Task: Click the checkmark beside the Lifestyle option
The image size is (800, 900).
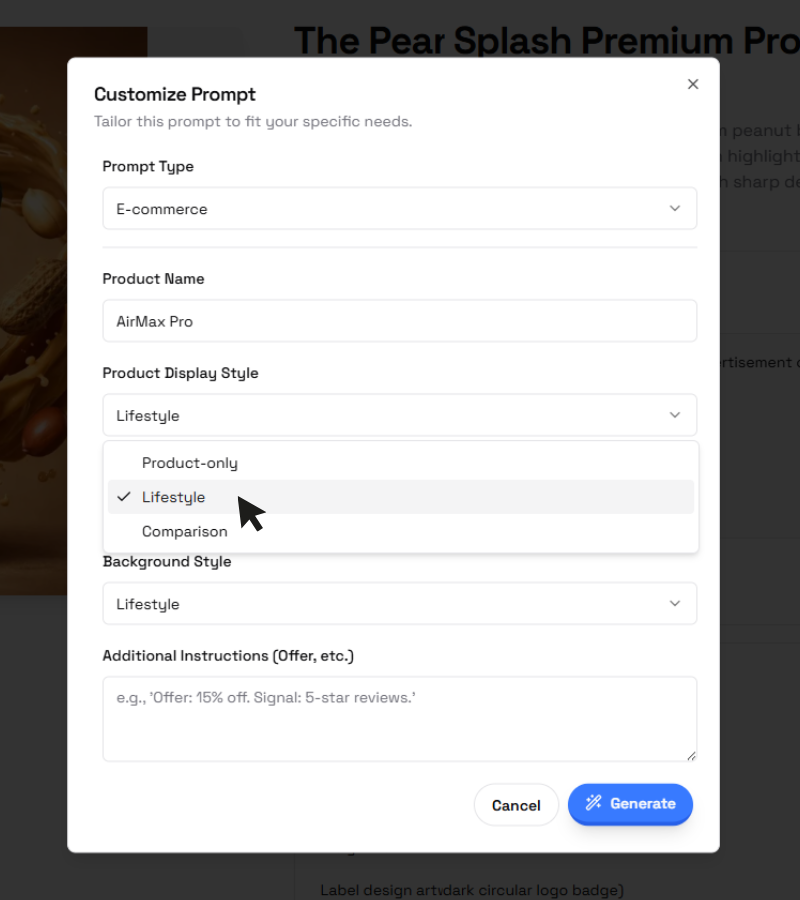Action: tap(123, 496)
